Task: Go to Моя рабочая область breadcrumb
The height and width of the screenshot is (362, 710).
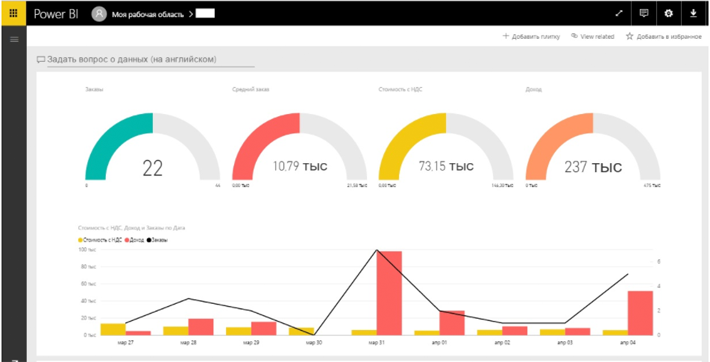Action: 148,14
